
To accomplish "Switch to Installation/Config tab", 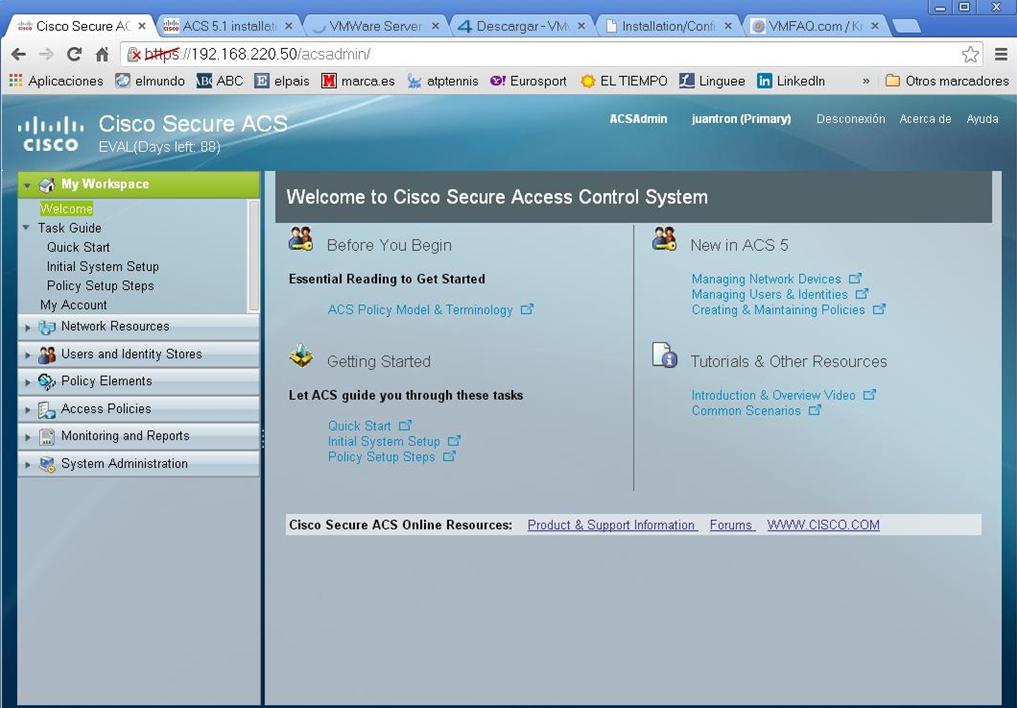I will click(x=668, y=26).
